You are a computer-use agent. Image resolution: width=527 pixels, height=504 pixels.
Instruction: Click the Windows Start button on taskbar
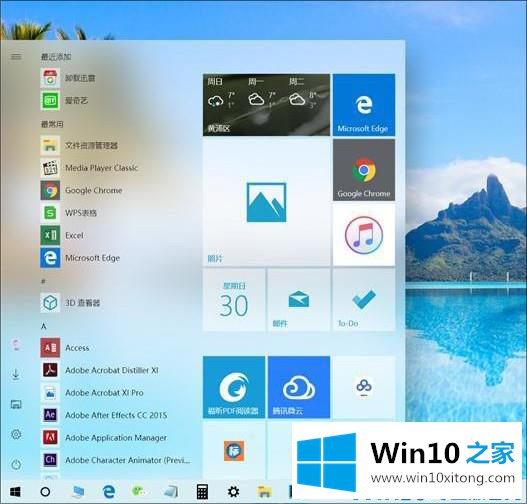coord(15,492)
